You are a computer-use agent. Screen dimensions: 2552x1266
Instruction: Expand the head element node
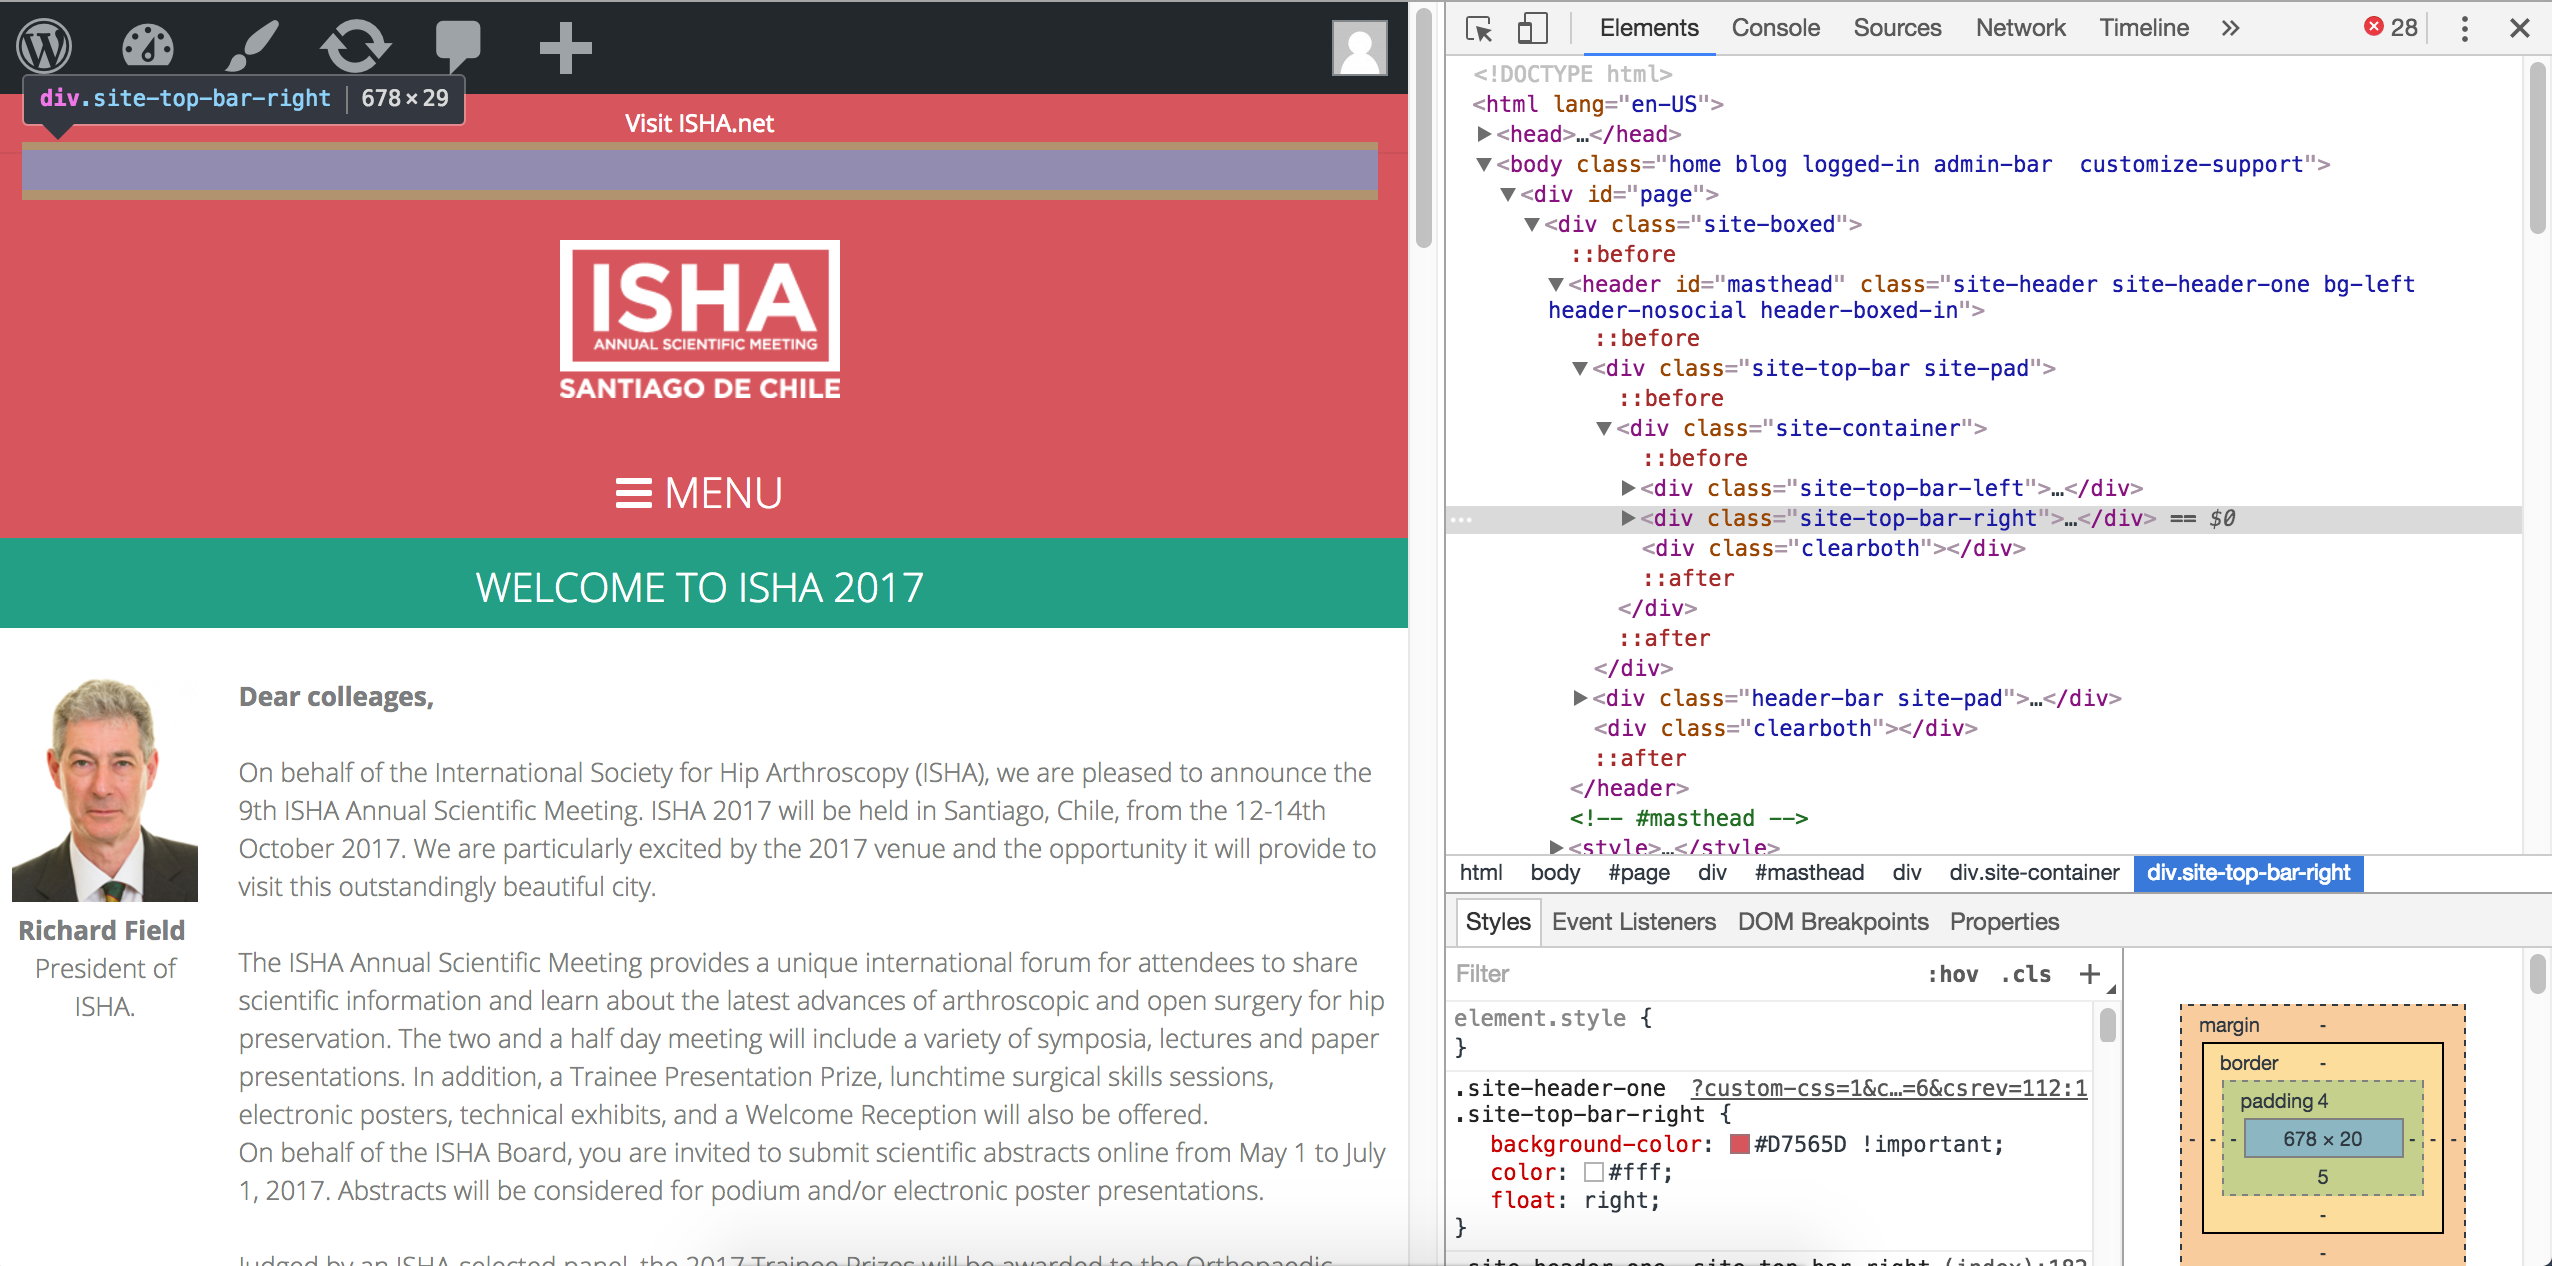1485,134
